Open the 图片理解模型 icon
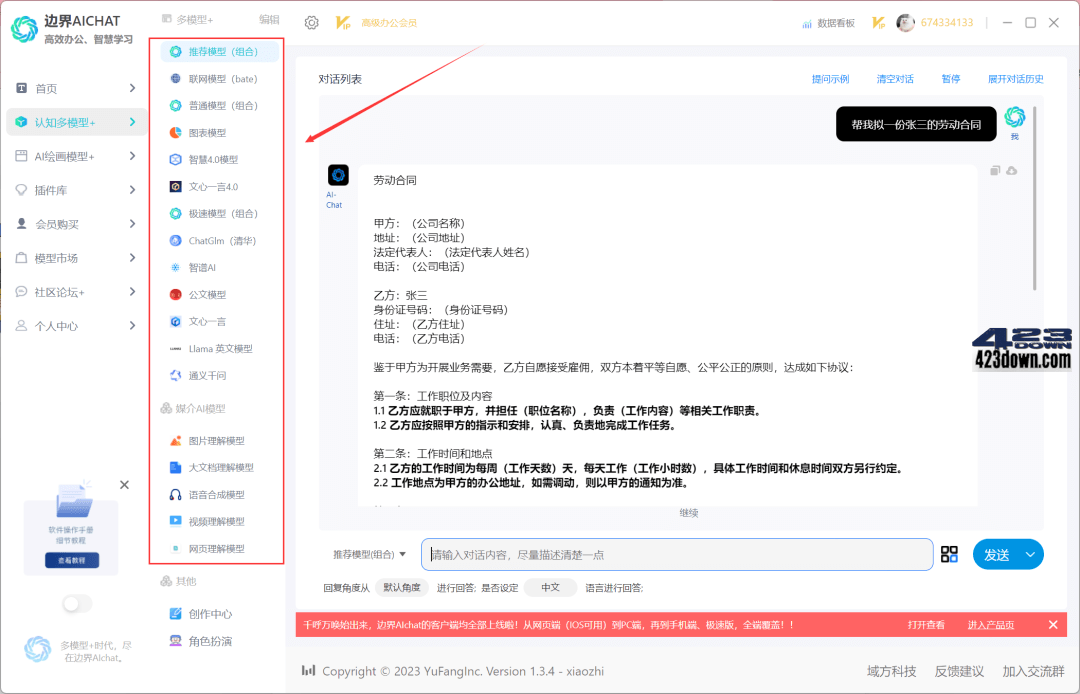Viewport: 1080px width, 694px height. pos(176,441)
